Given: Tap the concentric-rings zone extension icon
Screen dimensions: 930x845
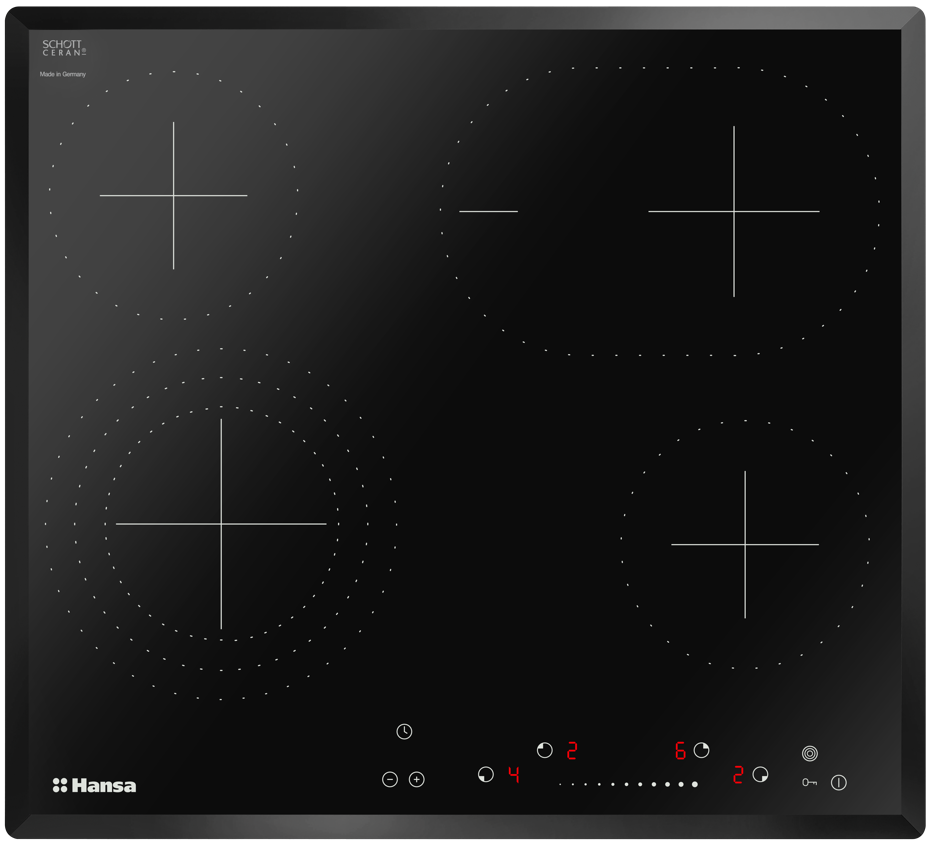Looking at the screenshot, I should coord(810,753).
